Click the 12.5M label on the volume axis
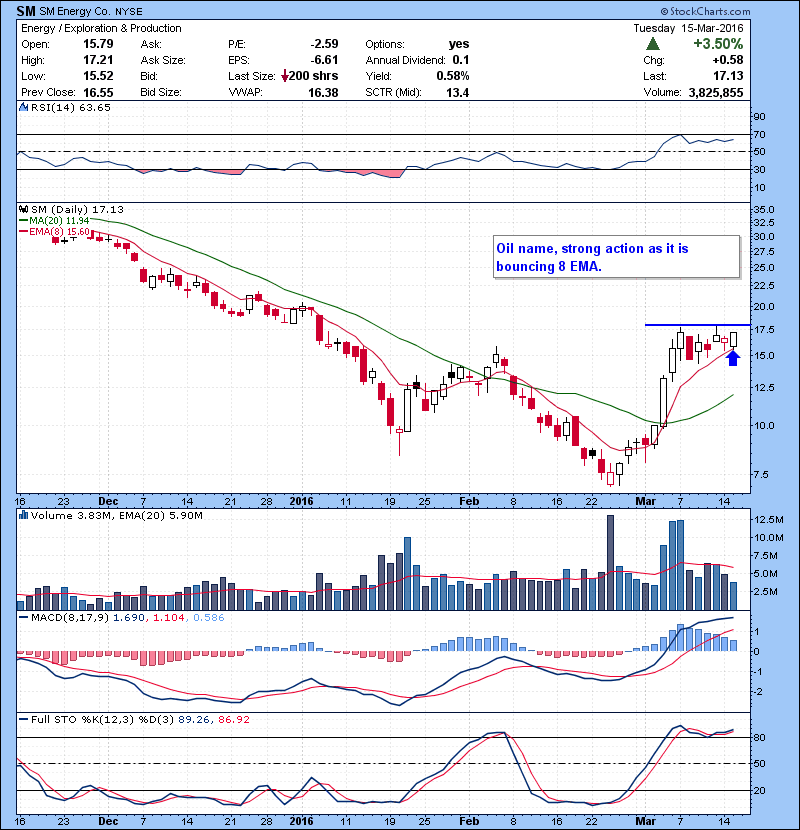The image size is (800, 830). (x=768, y=519)
